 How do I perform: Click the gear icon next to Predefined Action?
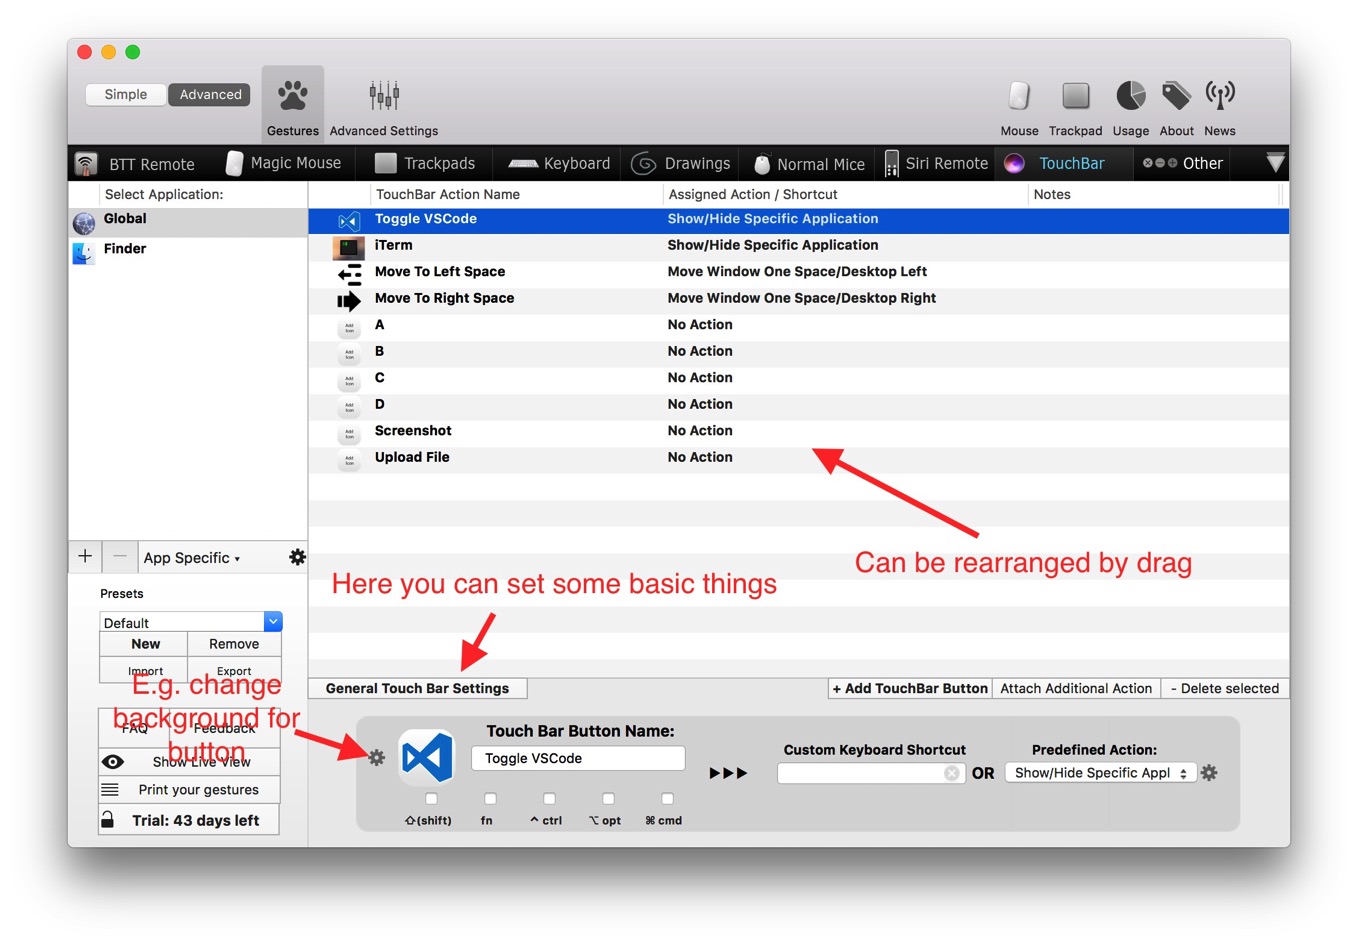pos(1209,773)
